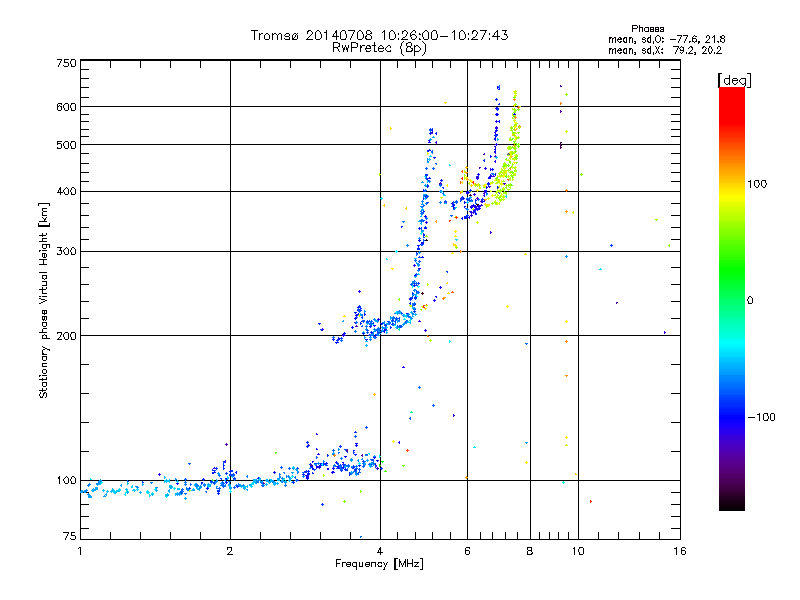Click the y-axis tick label '750'
Viewport: 800px width, 600px height.
[x=66, y=64]
